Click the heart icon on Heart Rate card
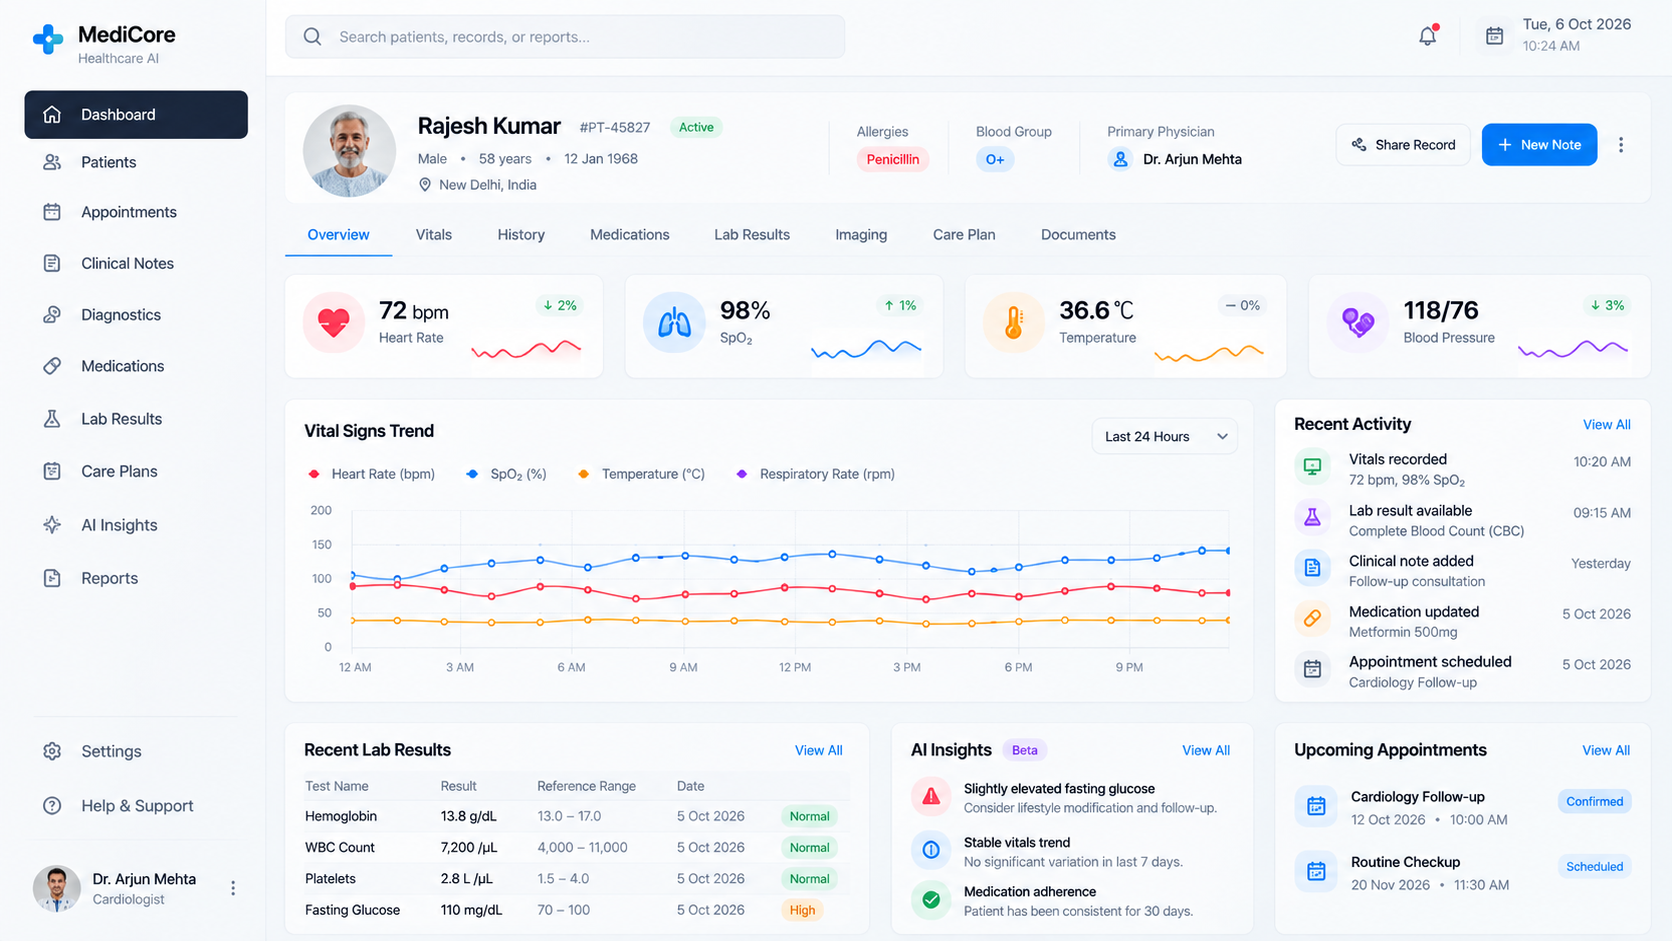This screenshot has height=941, width=1672. click(334, 322)
